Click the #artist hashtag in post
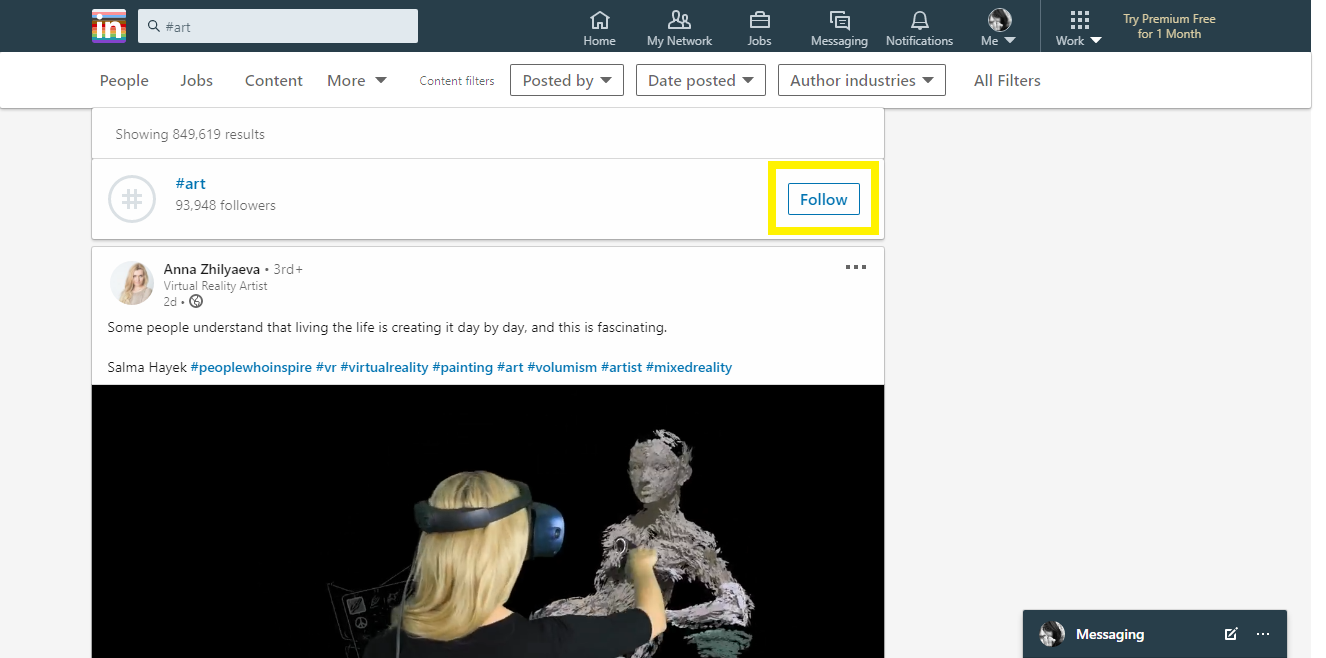 621,367
